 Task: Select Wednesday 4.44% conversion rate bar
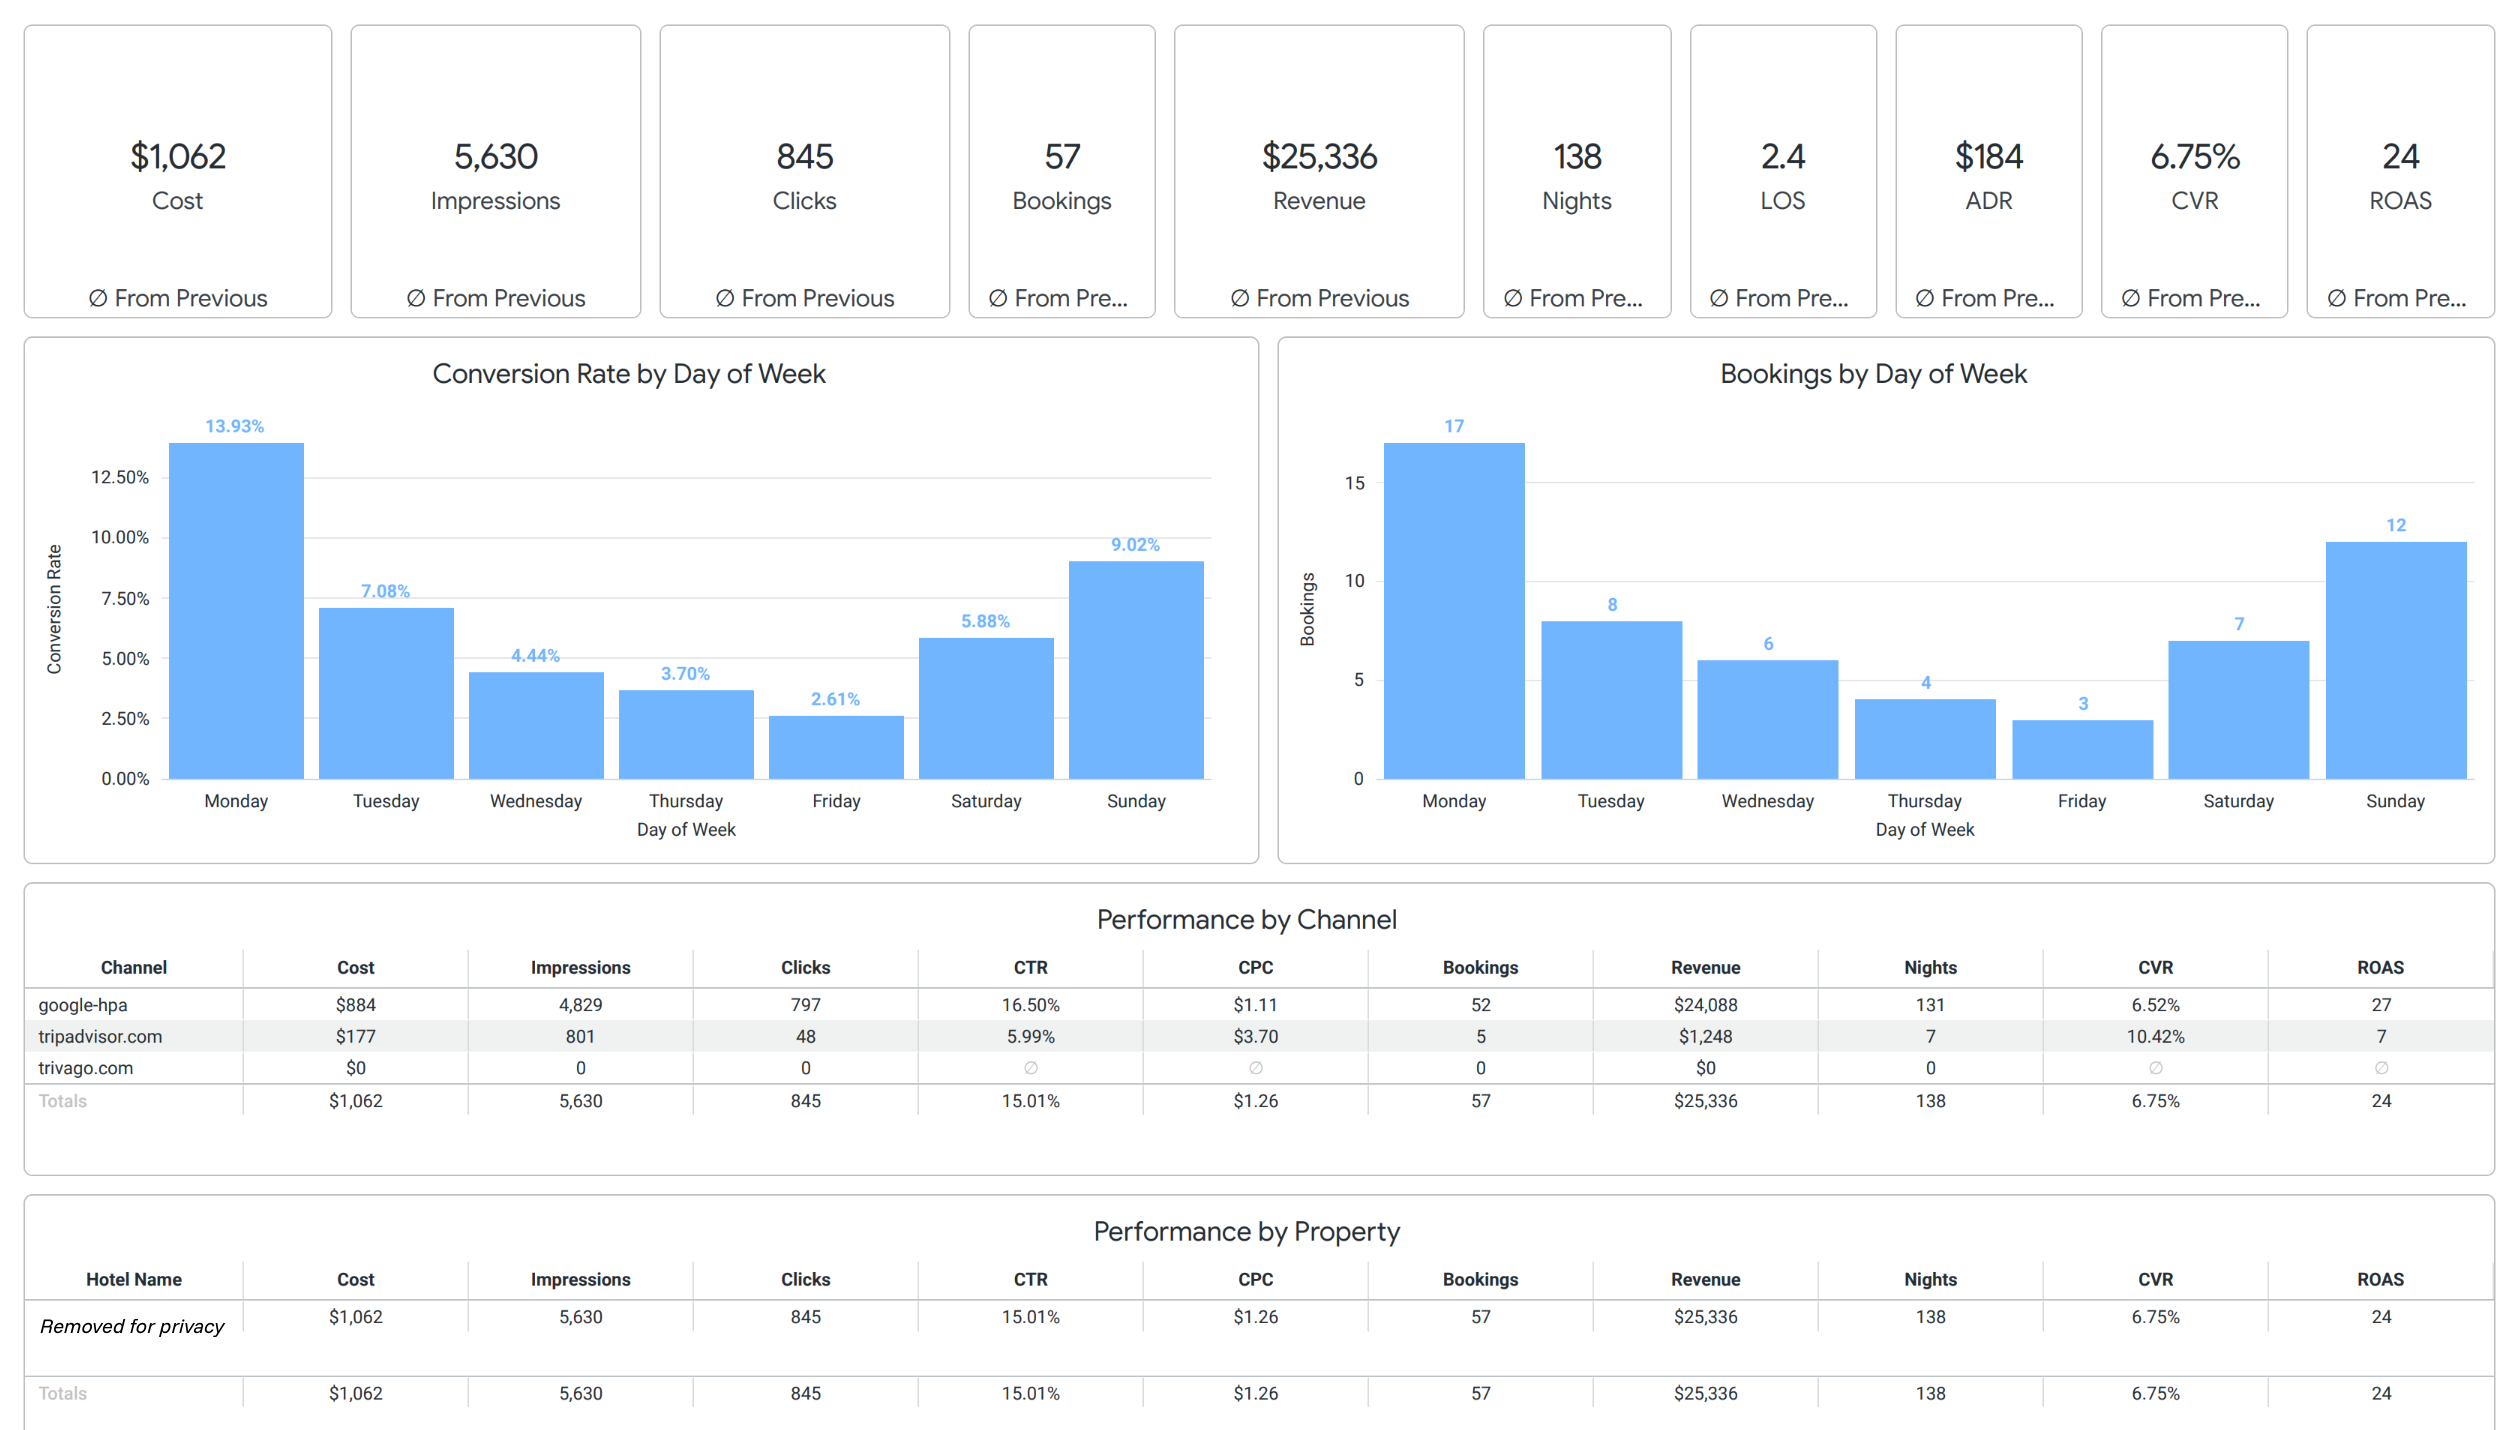[536, 725]
